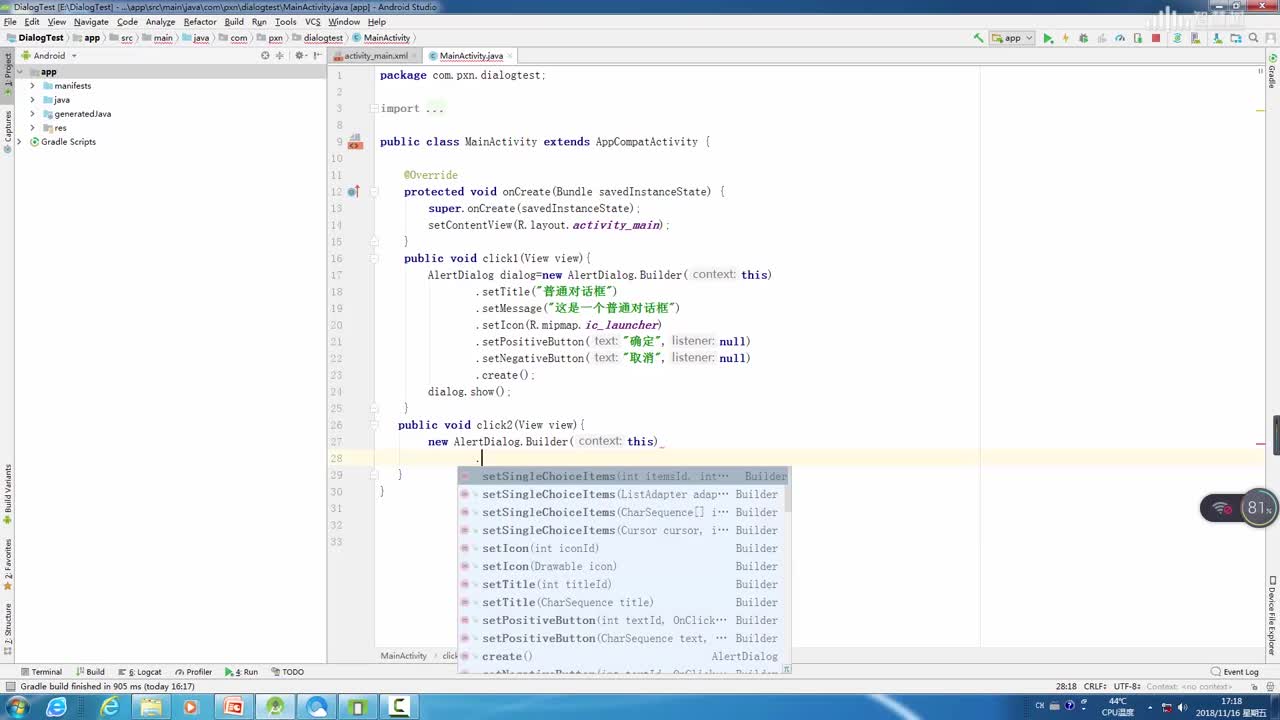Open the app run configuration dropdown
Image resolution: width=1280 pixels, height=720 pixels.
1013,38
